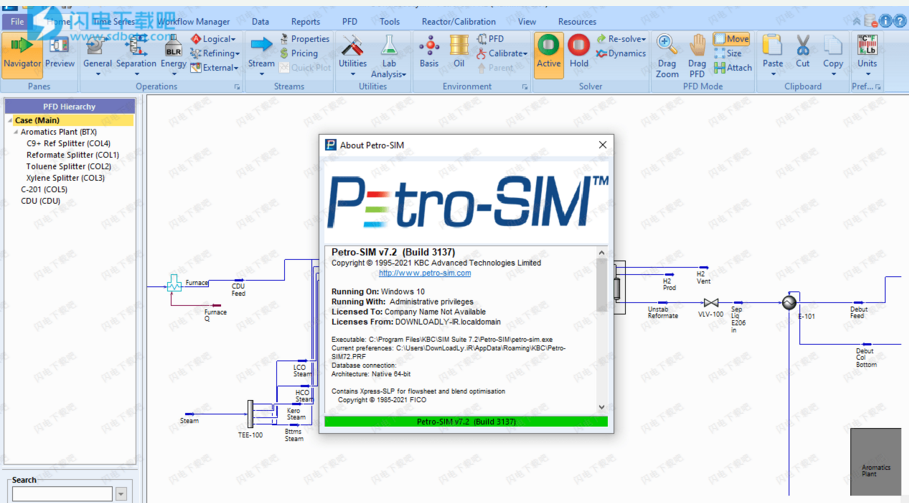Open the Resources ribbon tab
Screen dimensions: 909x503
point(577,21)
